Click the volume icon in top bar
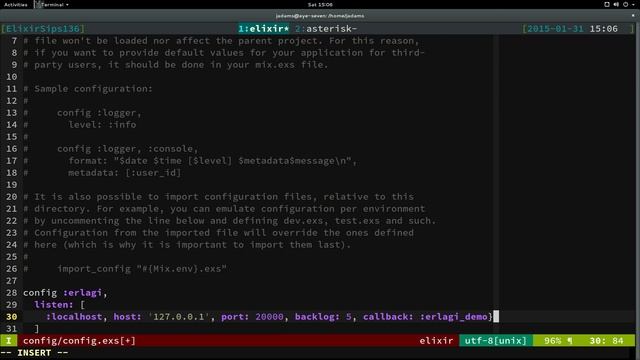Screen dimensions: 640x360 pyautogui.click(x=616, y=4)
